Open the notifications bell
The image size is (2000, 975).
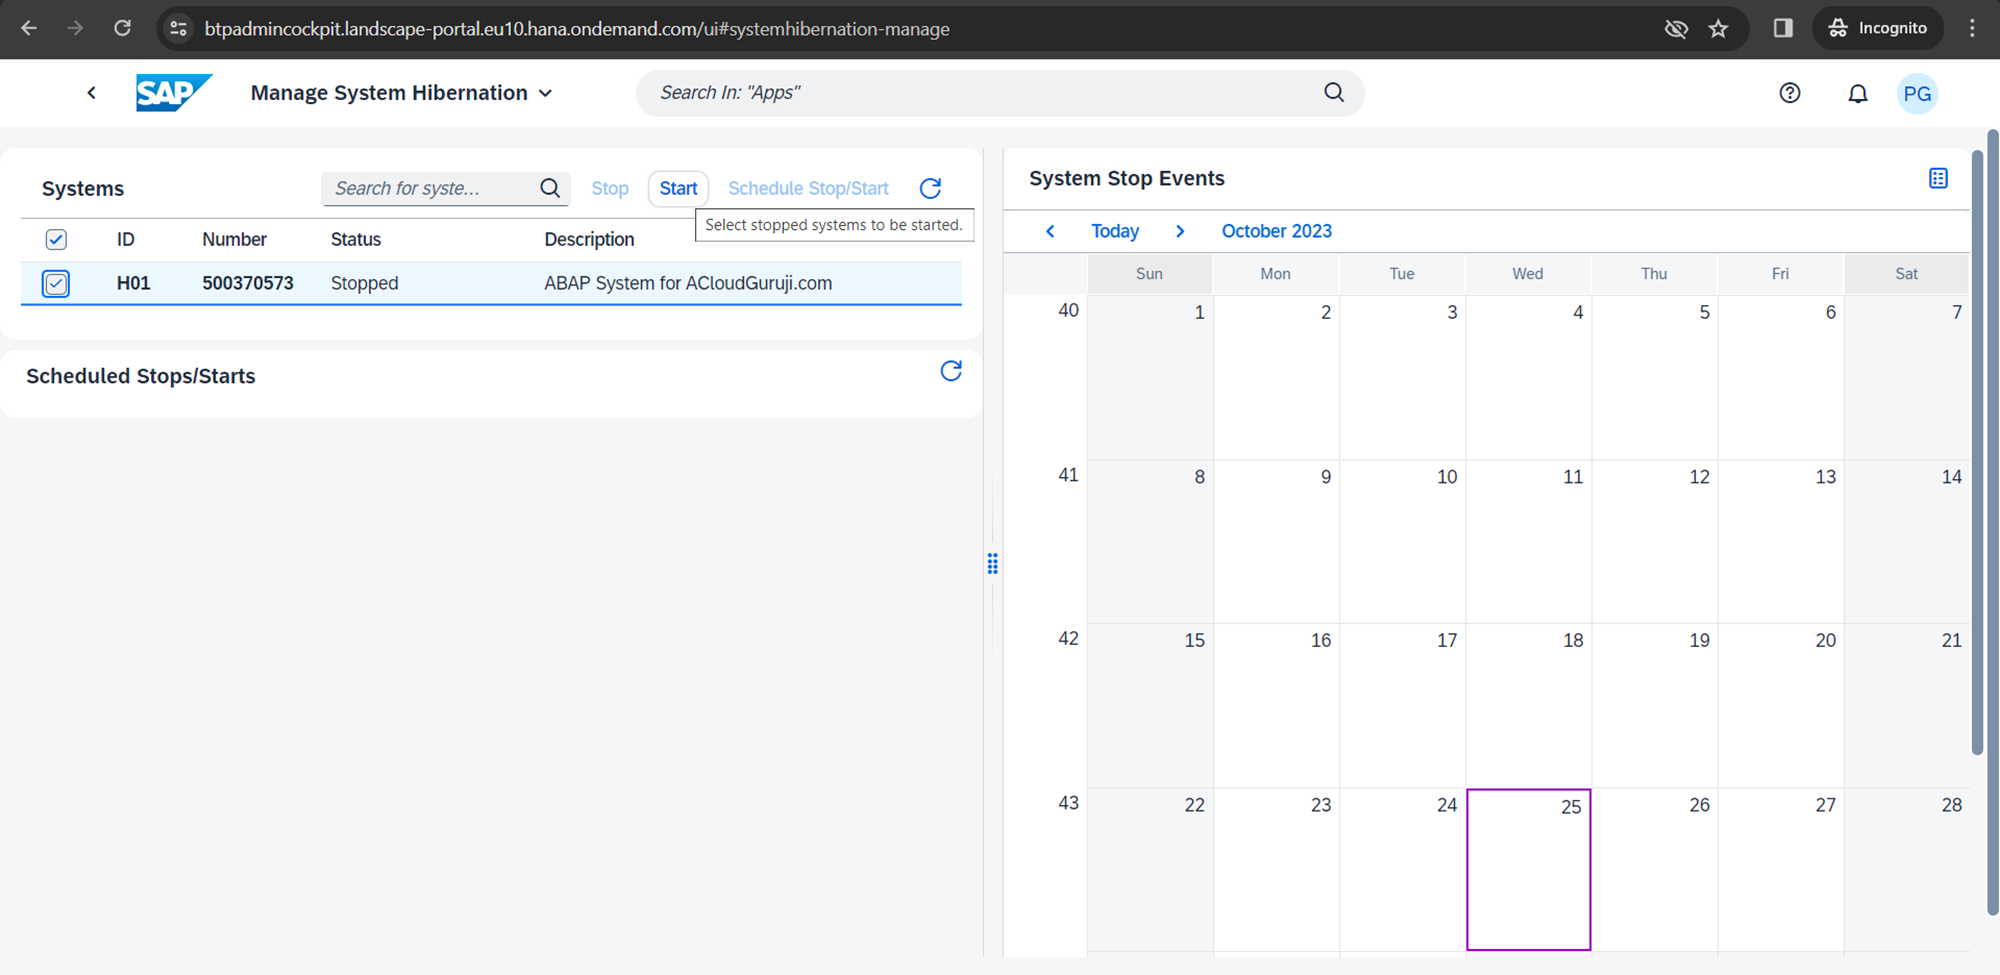point(1857,93)
